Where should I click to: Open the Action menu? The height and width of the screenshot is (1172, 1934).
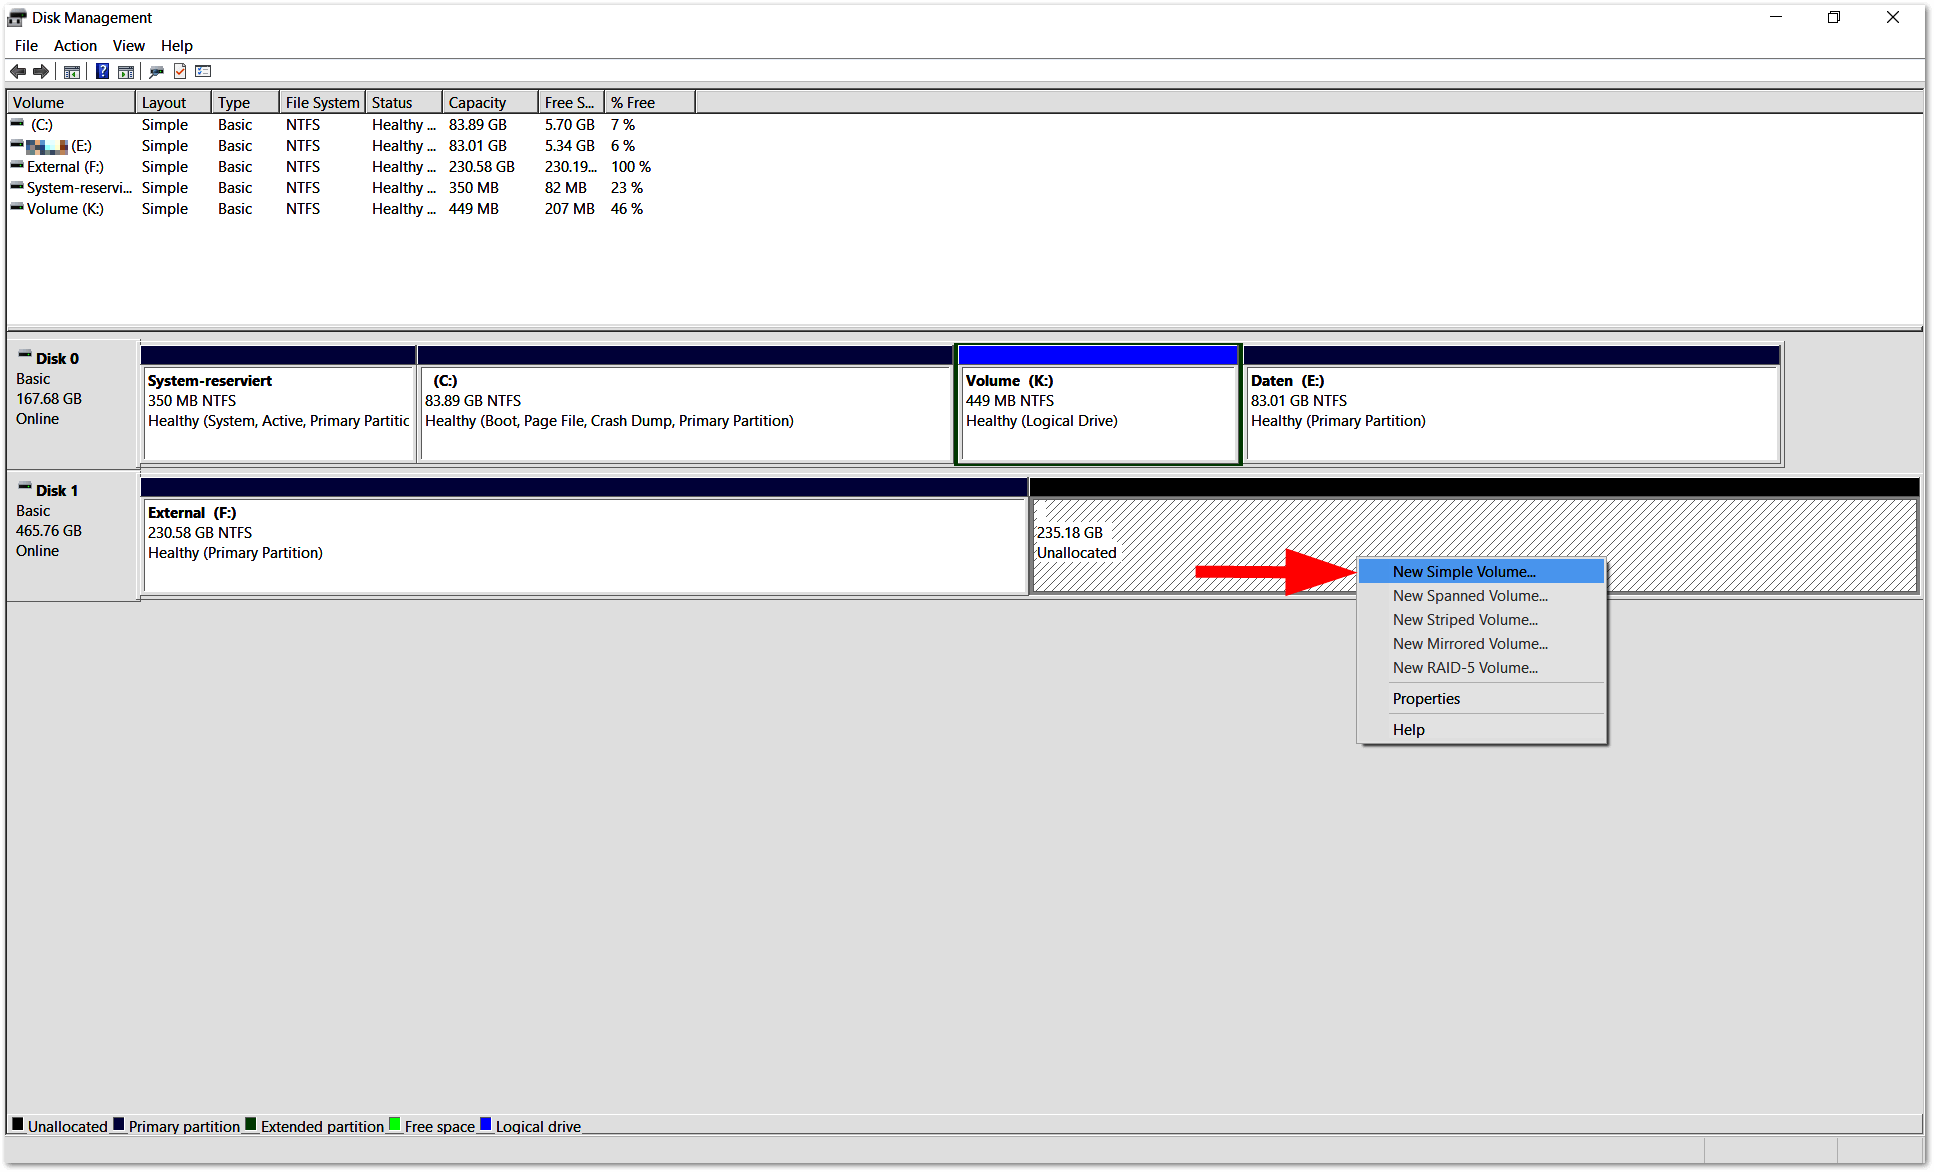(x=75, y=45)
